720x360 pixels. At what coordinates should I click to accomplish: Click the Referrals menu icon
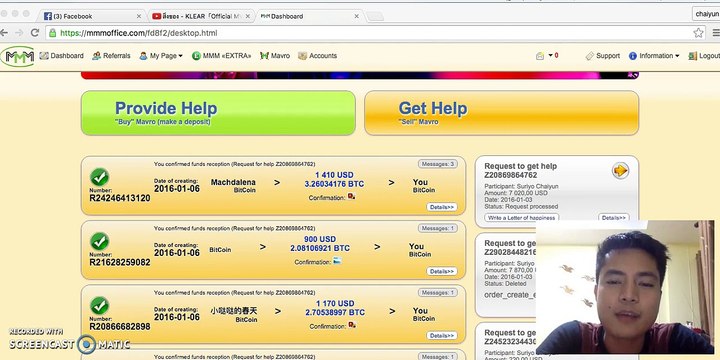[x=96, y=56]
